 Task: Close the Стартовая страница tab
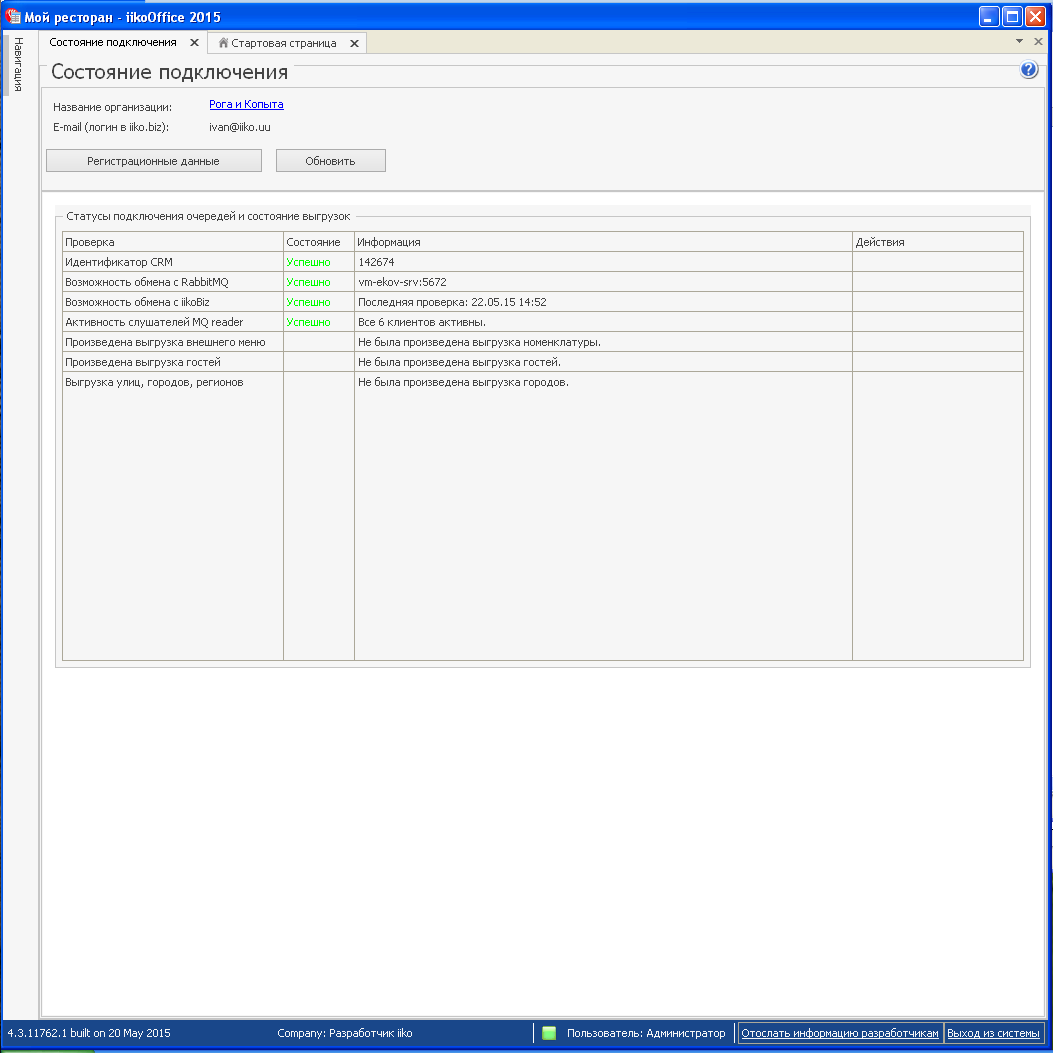coord(354,44)
